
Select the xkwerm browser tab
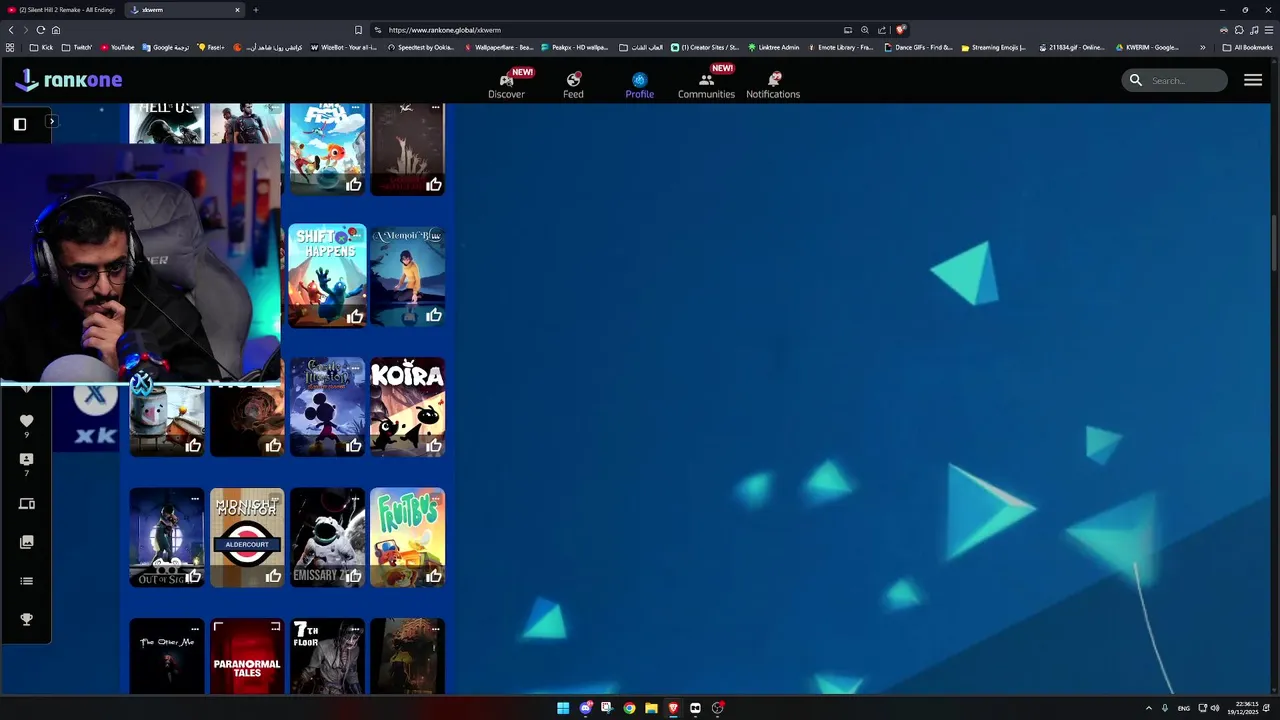pos(185,10)
